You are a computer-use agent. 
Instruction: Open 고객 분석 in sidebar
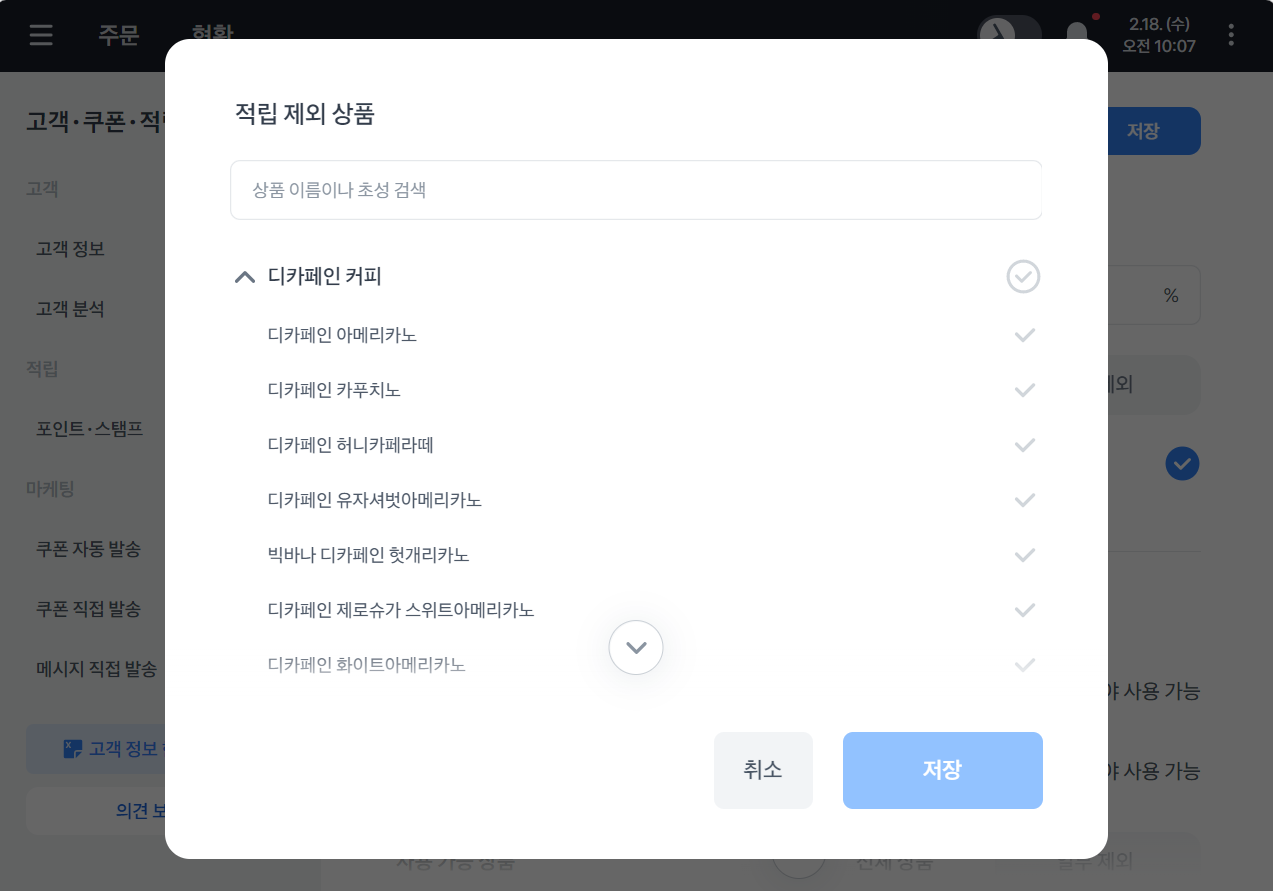pos(70,309)
